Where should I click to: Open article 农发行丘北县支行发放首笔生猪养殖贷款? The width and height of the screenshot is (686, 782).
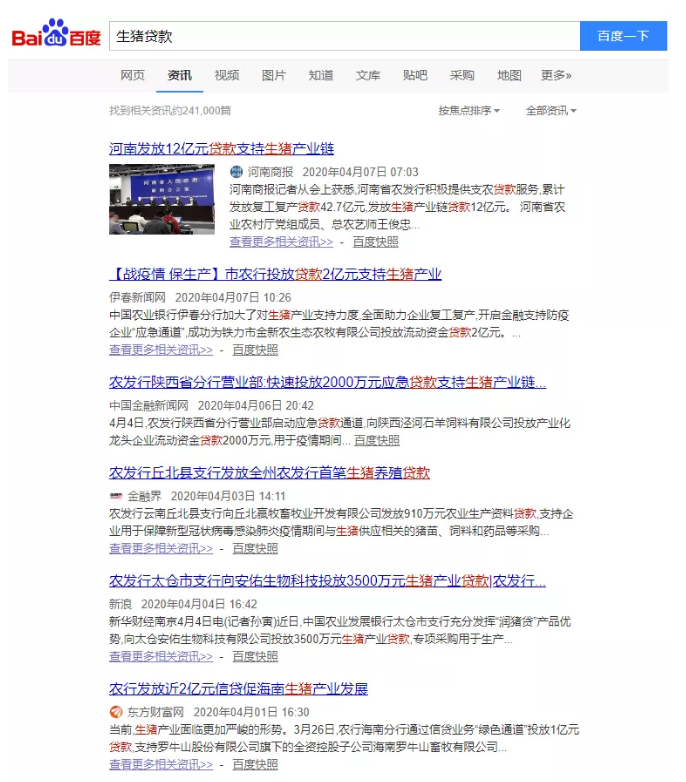tap(269, 473)
